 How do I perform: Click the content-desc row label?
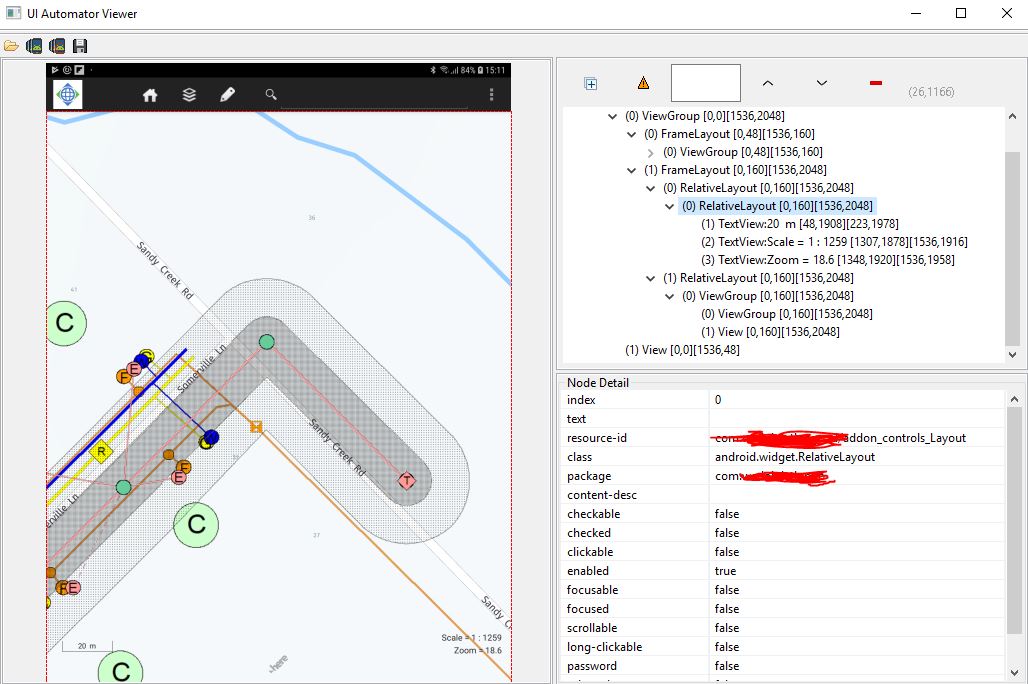pos(602,495)
